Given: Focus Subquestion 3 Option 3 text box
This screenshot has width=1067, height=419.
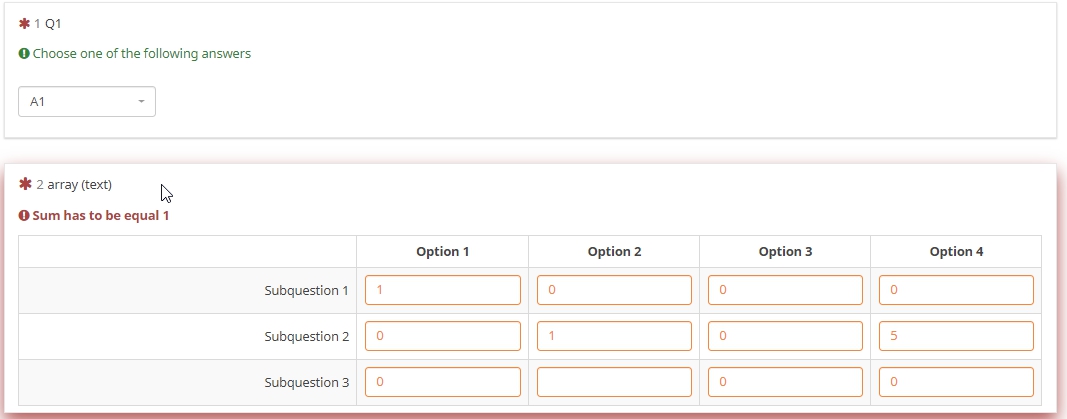Looking at the screenshot, I should coord(785,382).
